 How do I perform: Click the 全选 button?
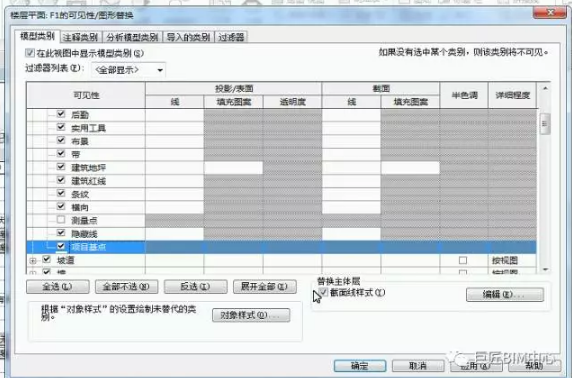click(x=58, y=286)
